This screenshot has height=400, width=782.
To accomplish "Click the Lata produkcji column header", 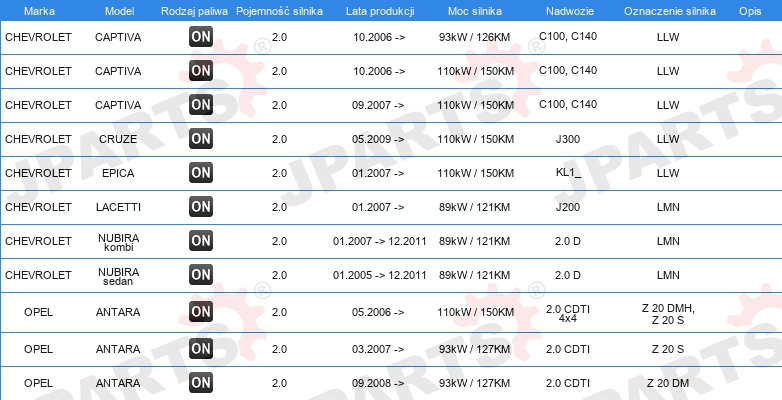I will pos(380,11).
